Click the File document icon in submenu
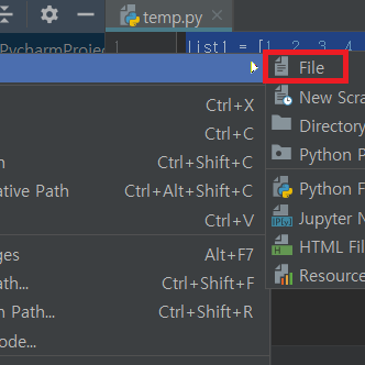The image size is (365, 365). pyautogui.click(x=281, y=66)
